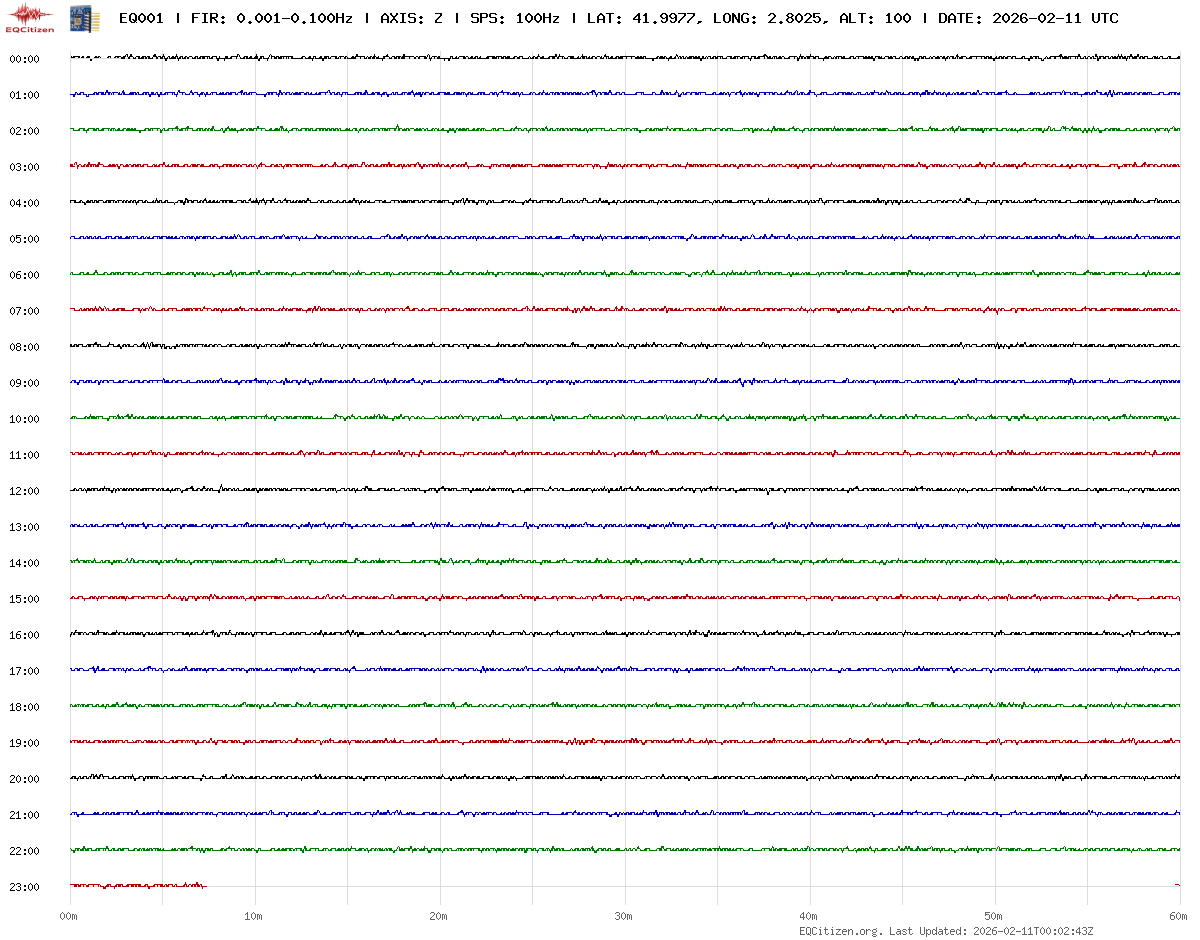Select the 06:00 hour row label
This screenshot has height=940, width=1200.
(24, 275)
